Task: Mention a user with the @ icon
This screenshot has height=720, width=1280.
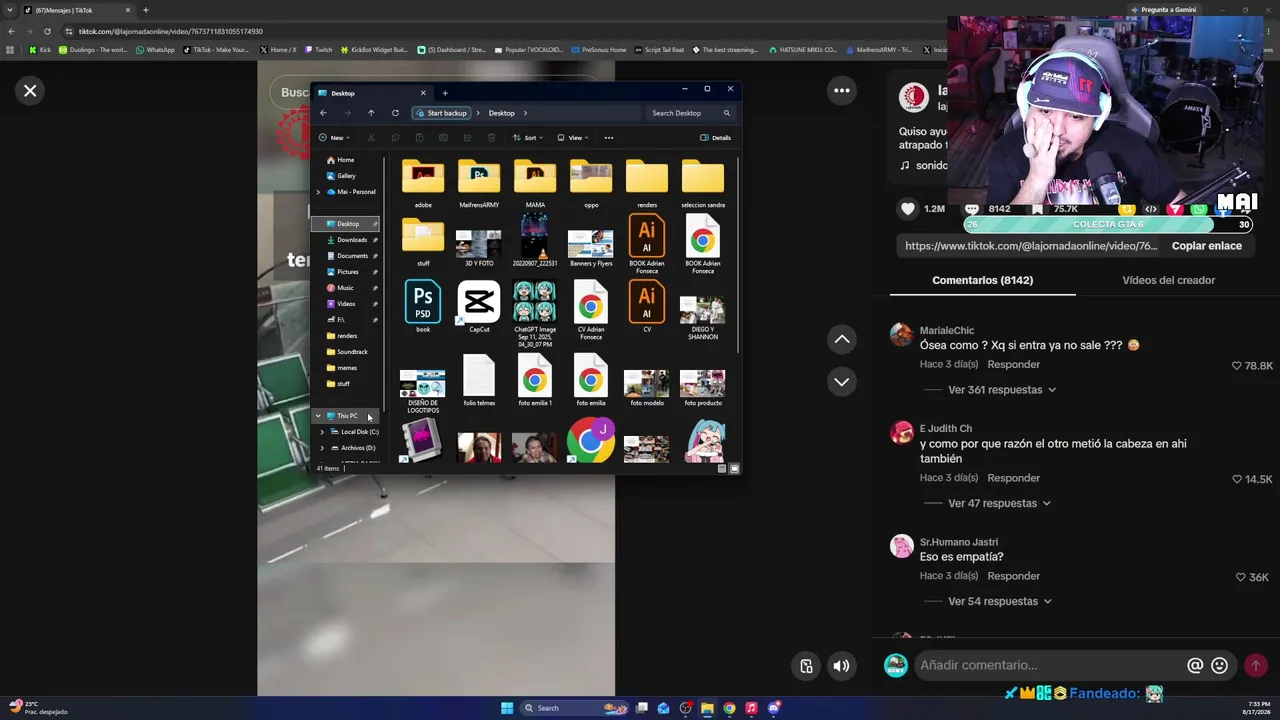Action: click(1195, 665)
